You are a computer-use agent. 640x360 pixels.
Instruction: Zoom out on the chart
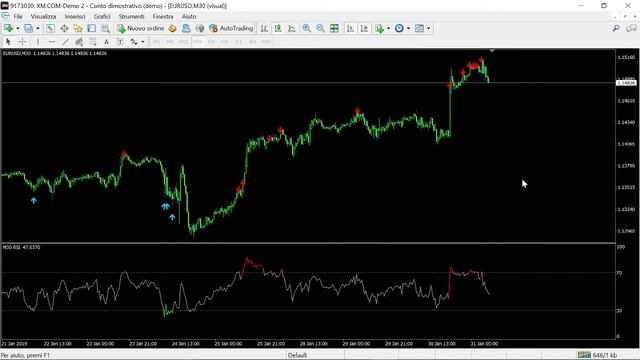click(320, 28)
